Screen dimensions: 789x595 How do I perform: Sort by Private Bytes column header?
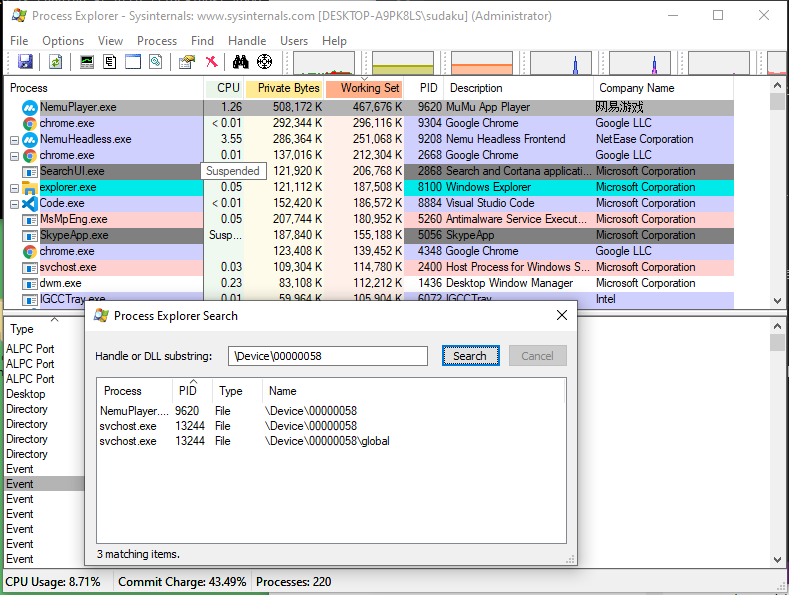point(284,88)
